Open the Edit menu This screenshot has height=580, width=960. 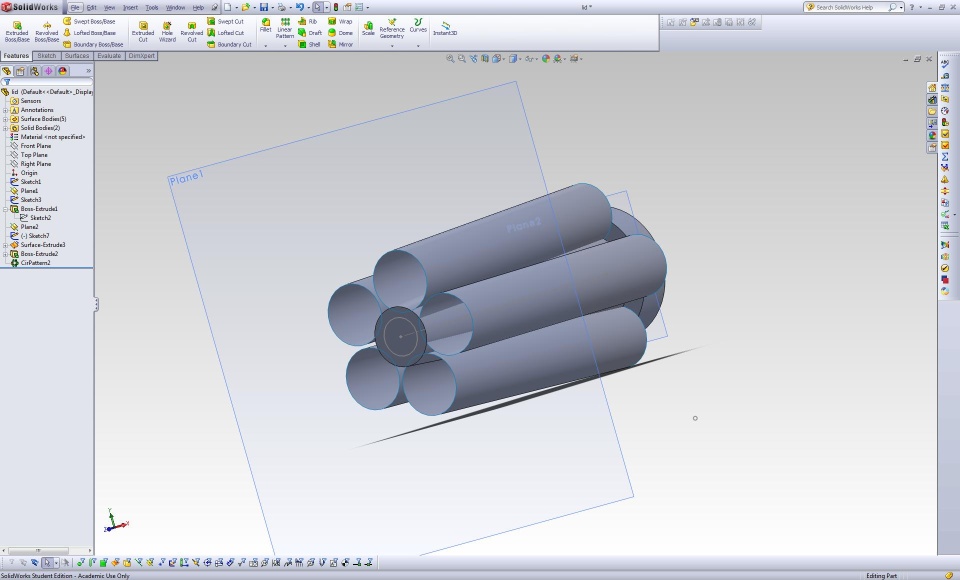coord(91,7)
